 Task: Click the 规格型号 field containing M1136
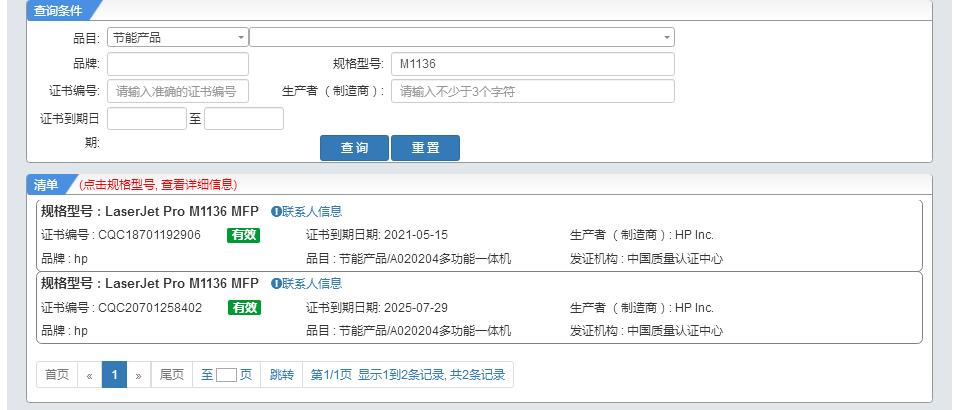tap(533, 64)
